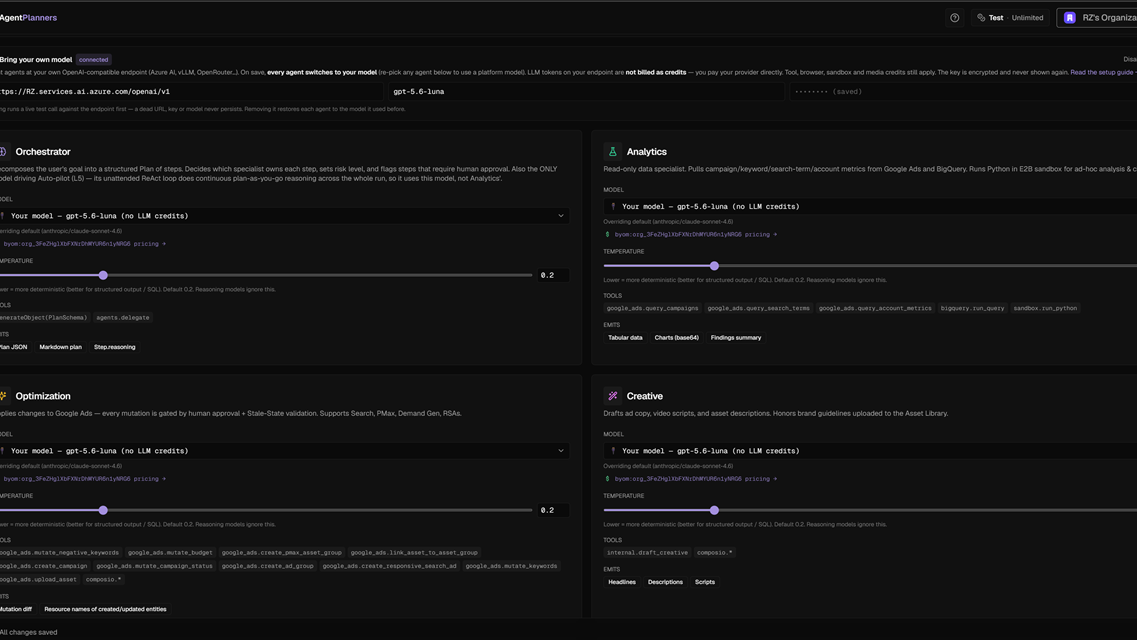Click the bigquery.run_query tool chip

pos(972,308)
